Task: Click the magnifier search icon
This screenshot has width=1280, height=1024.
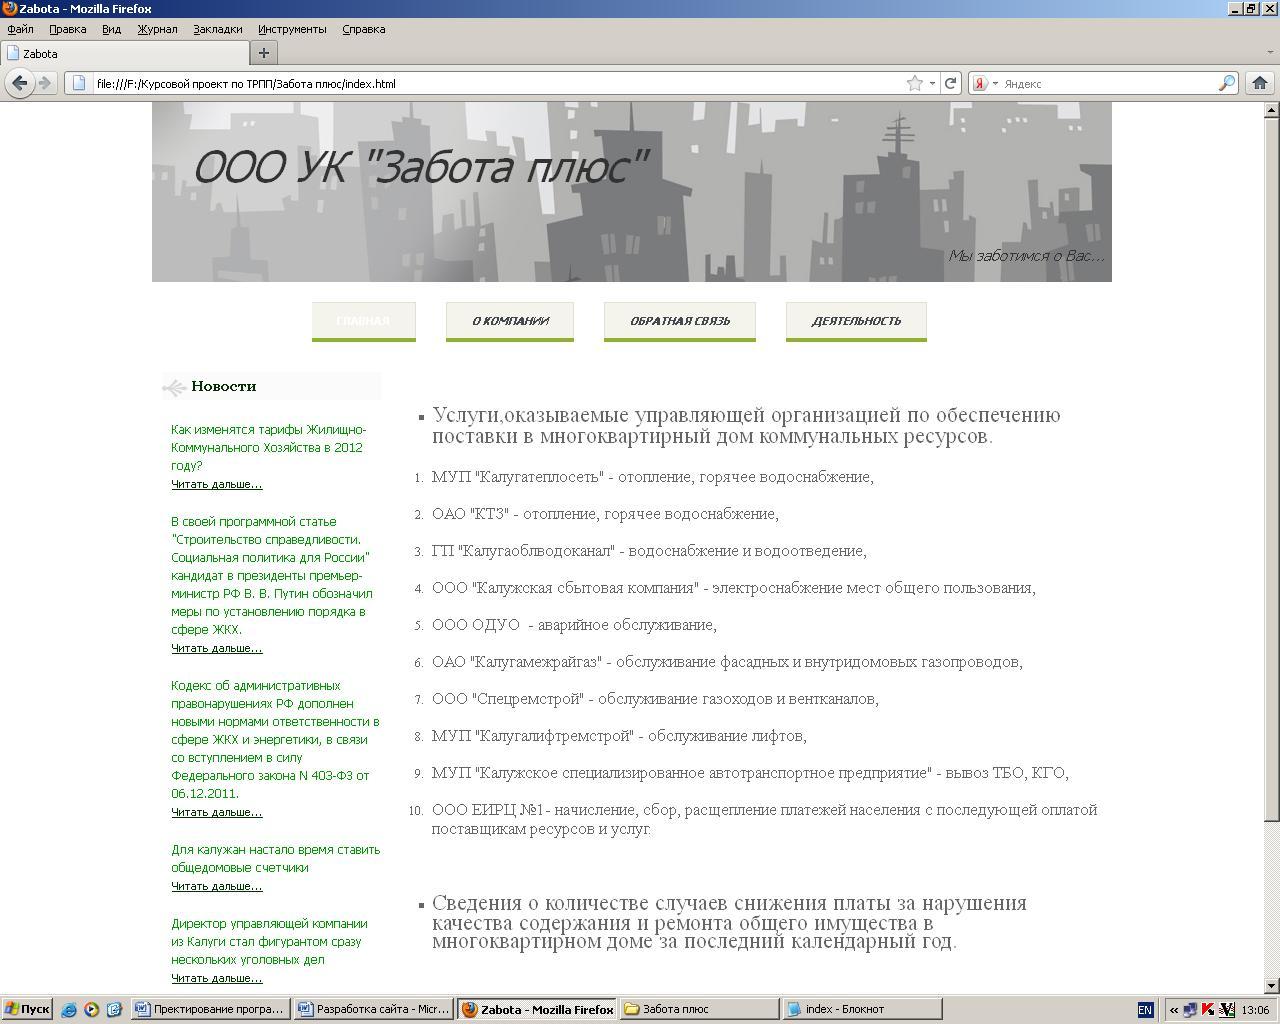Action: tap(1226, 83)
